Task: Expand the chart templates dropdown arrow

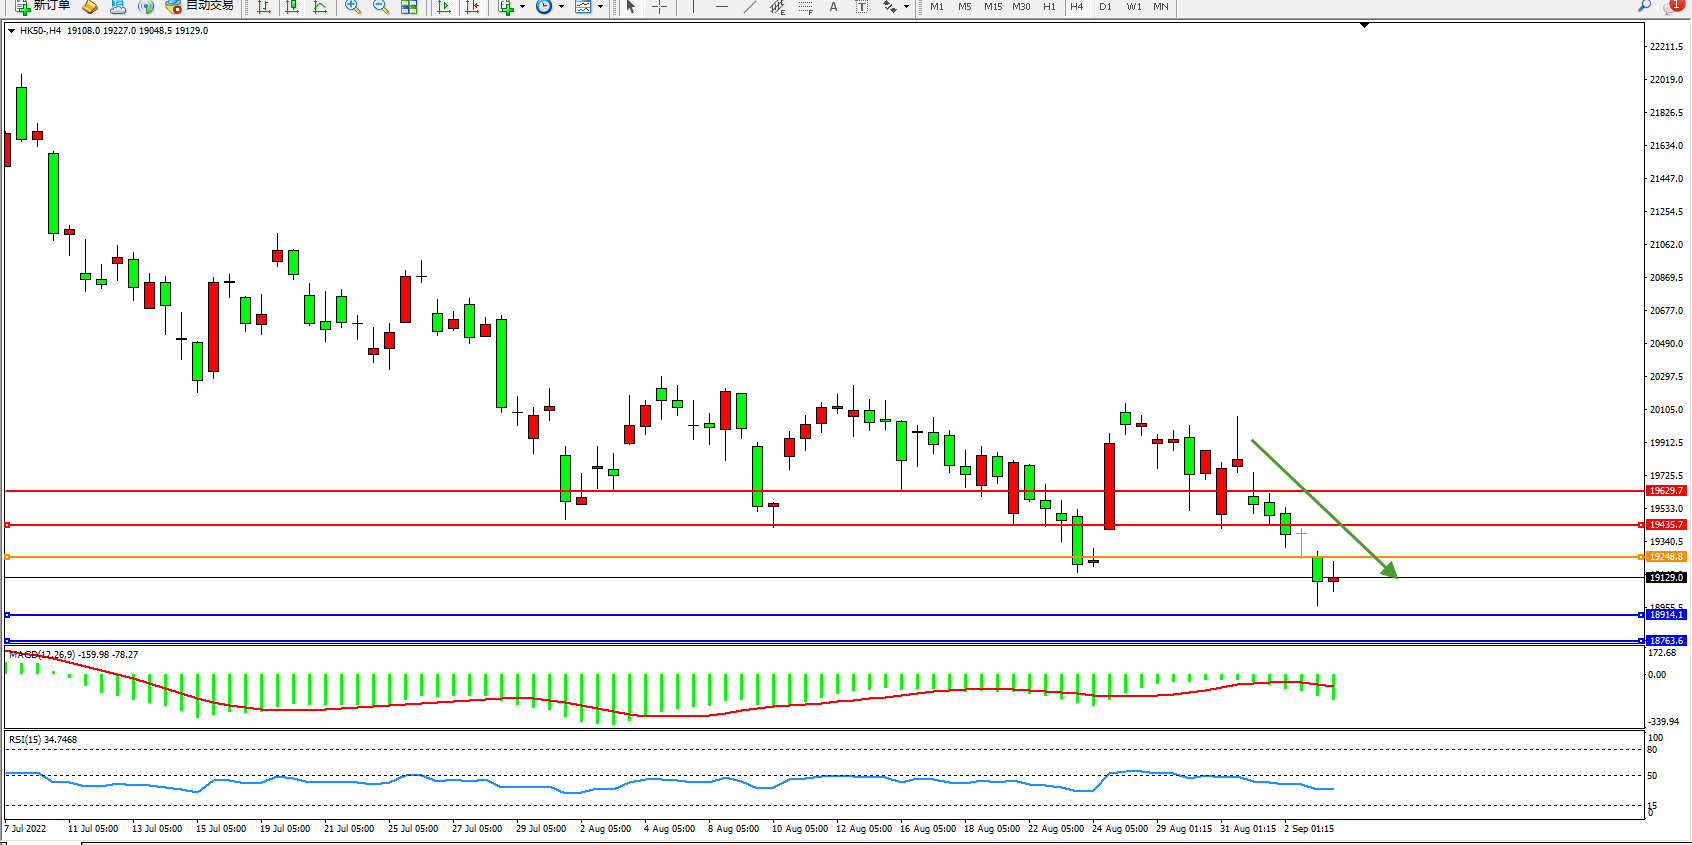Action: (x=600, y=7)
